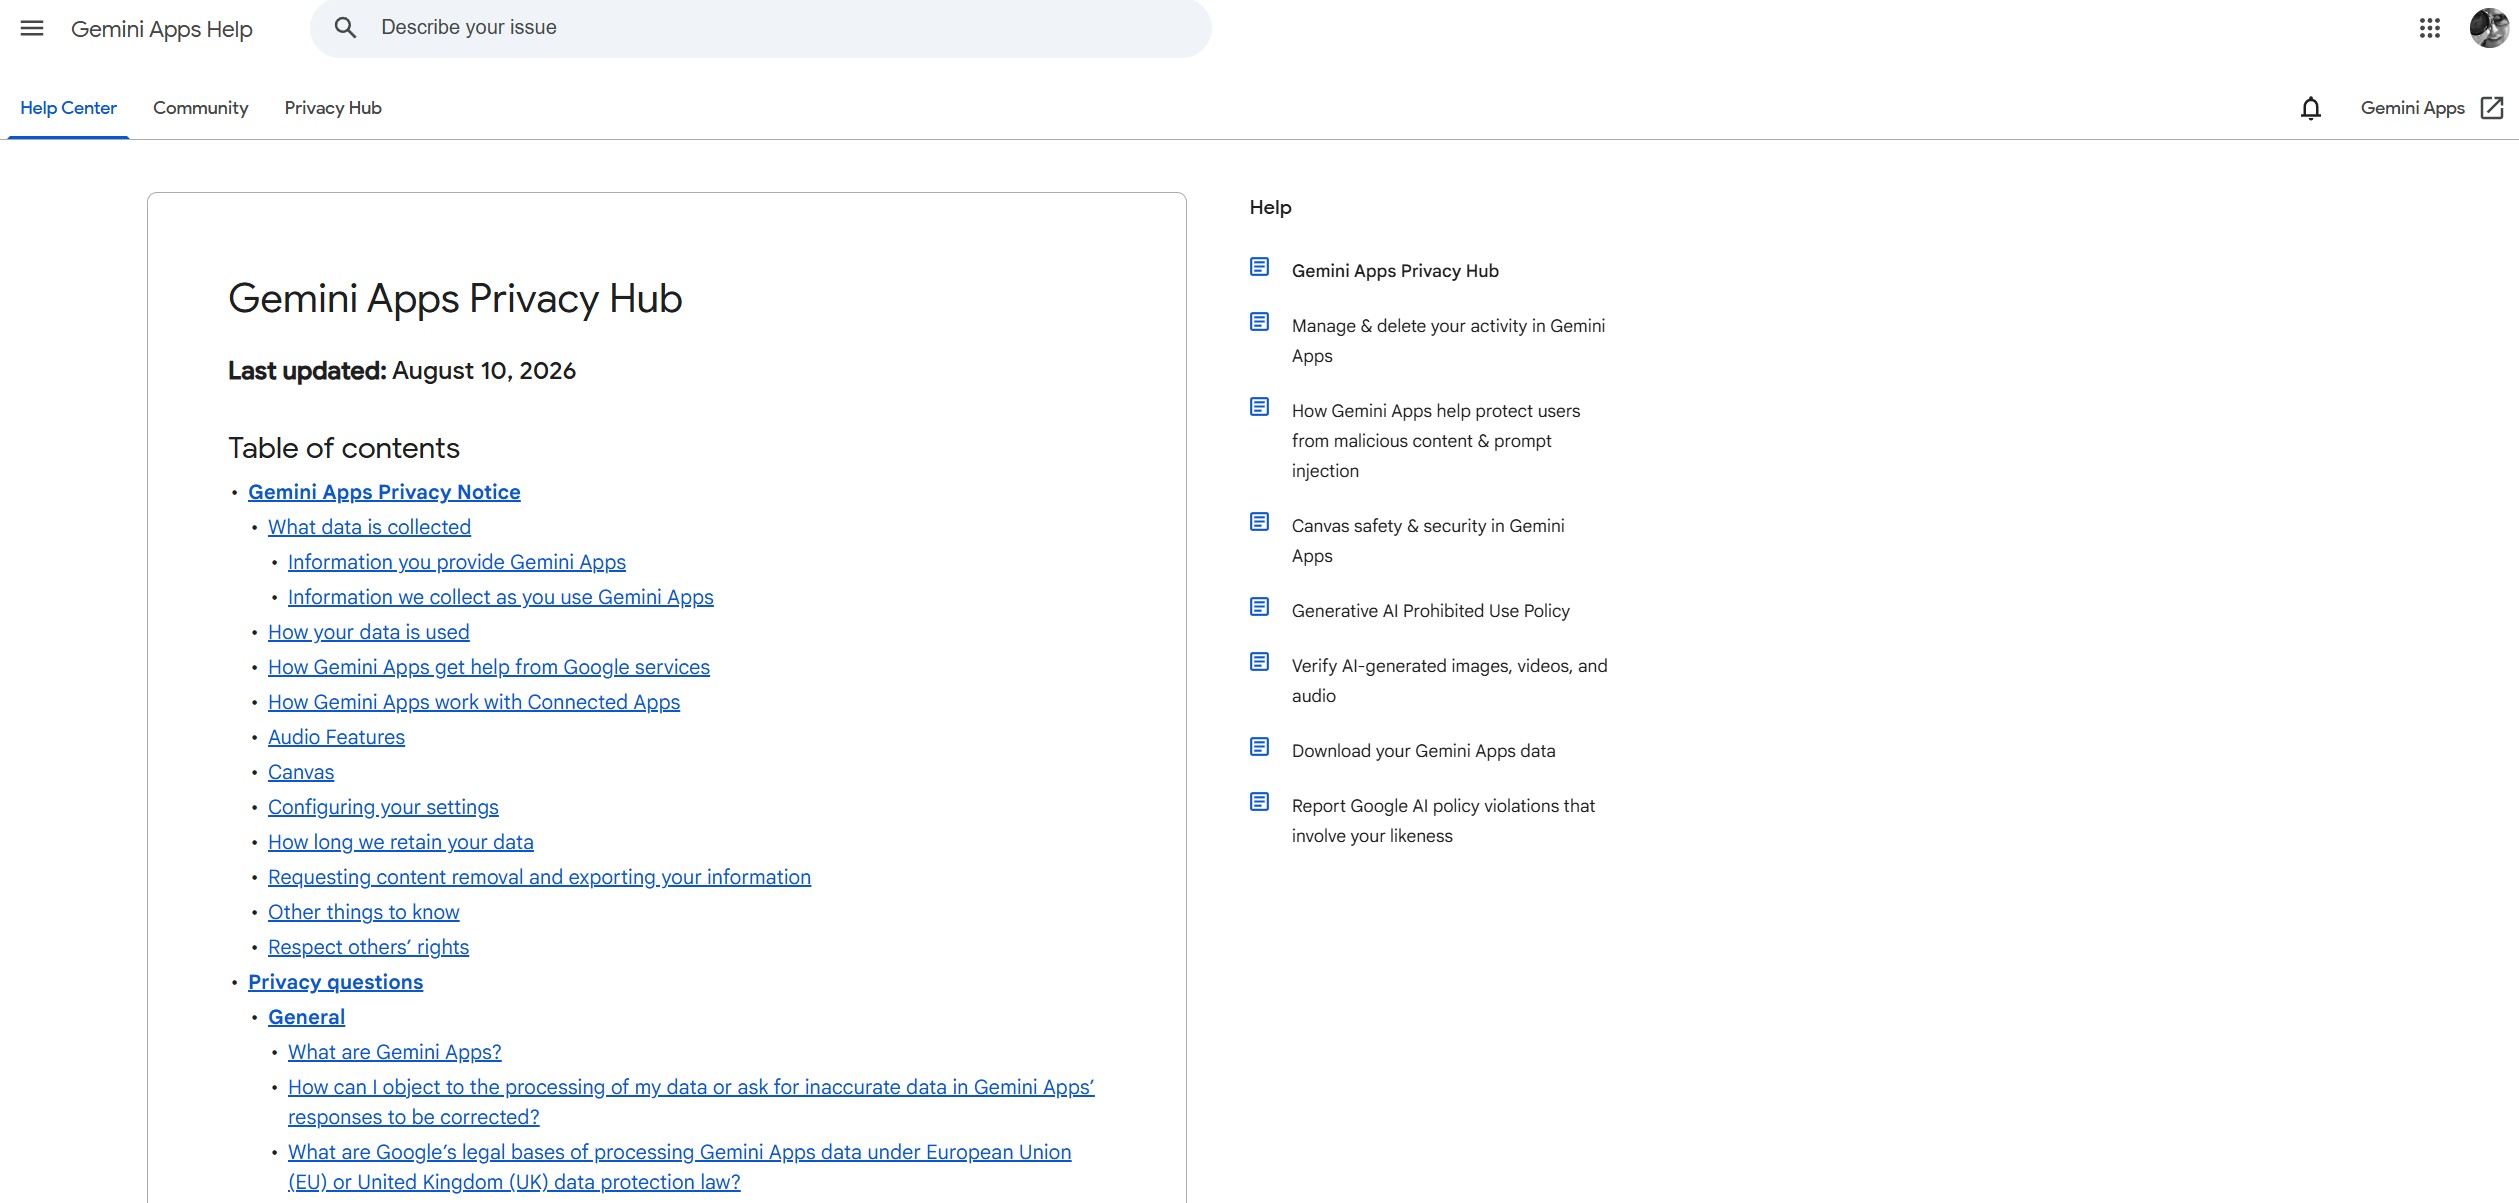This screenshot has height=1203, width=2519.
Task: Jump to Audio Features section
Action: (x=336, y=737)
